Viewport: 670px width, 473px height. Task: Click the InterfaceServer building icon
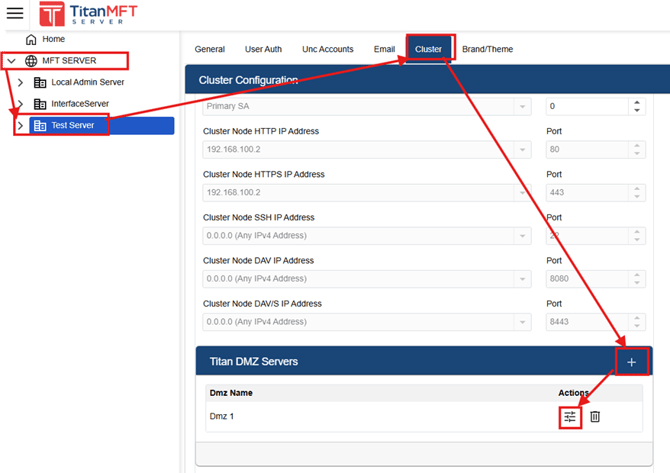[x=40, y=104]
